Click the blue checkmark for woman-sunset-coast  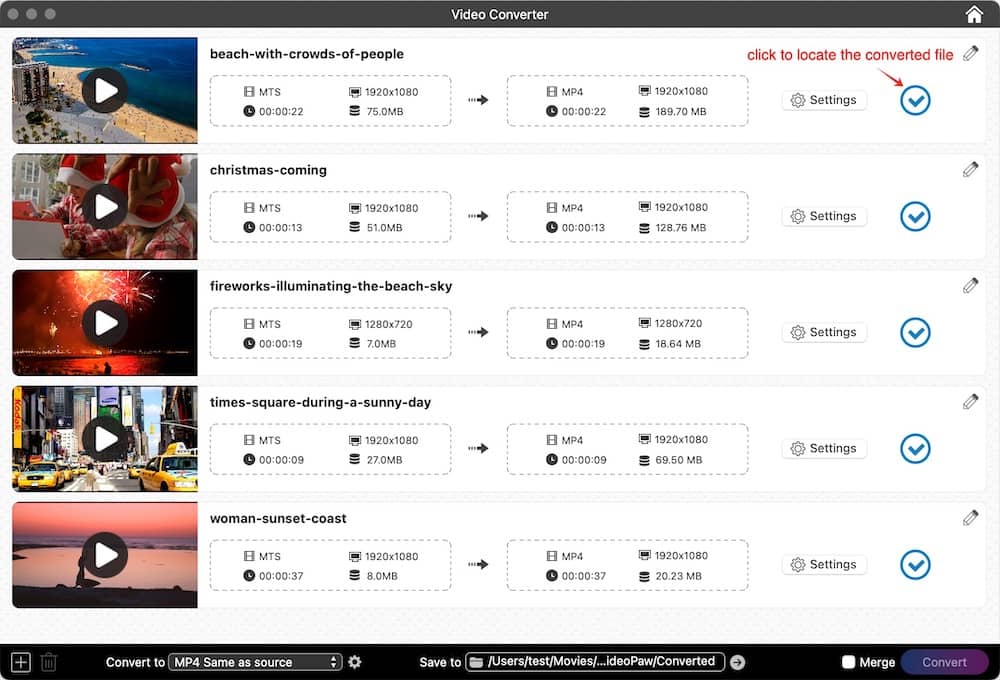(x=914, y=564)
